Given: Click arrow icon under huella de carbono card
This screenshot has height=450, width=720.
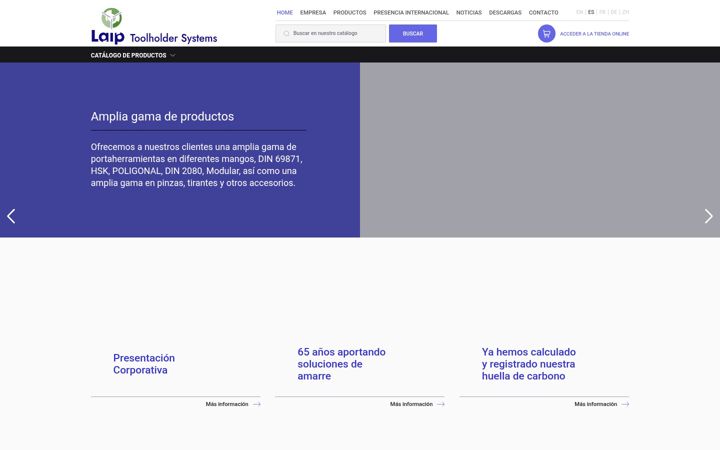Looking at the screenshot, I should pos(625,404).
